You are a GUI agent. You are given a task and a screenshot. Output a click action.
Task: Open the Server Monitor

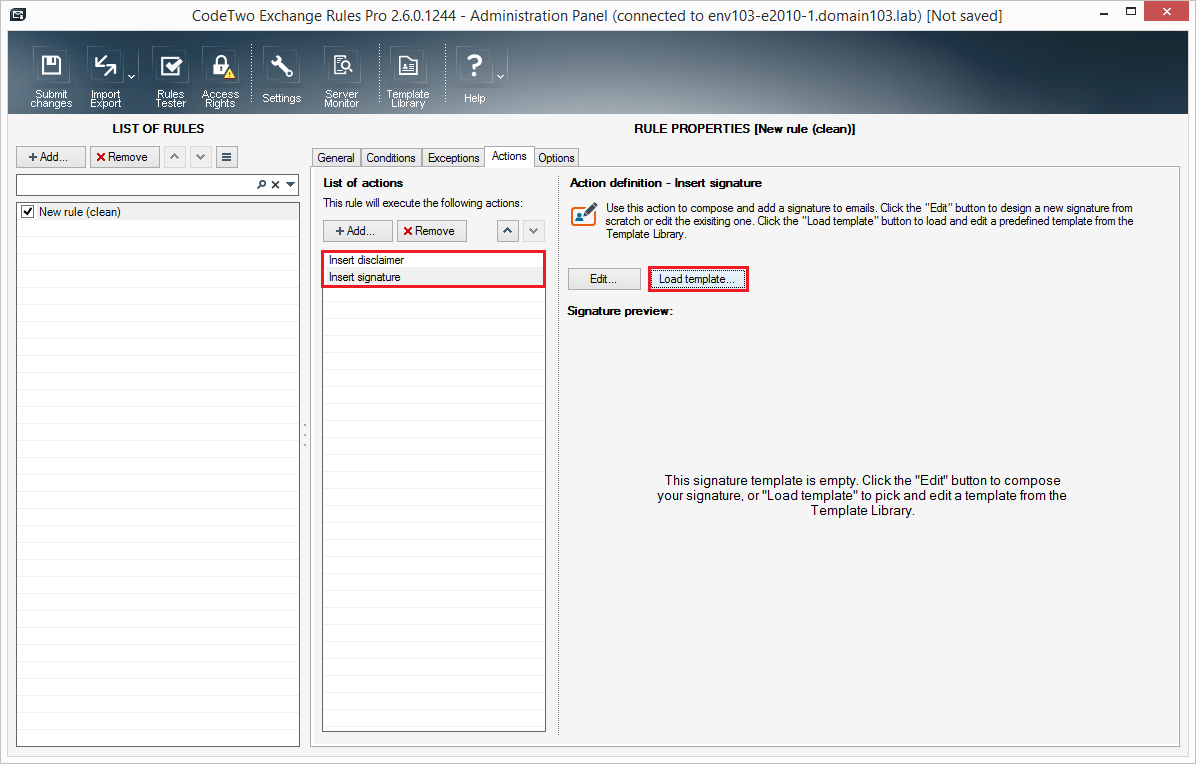click(x=342, y=78)
